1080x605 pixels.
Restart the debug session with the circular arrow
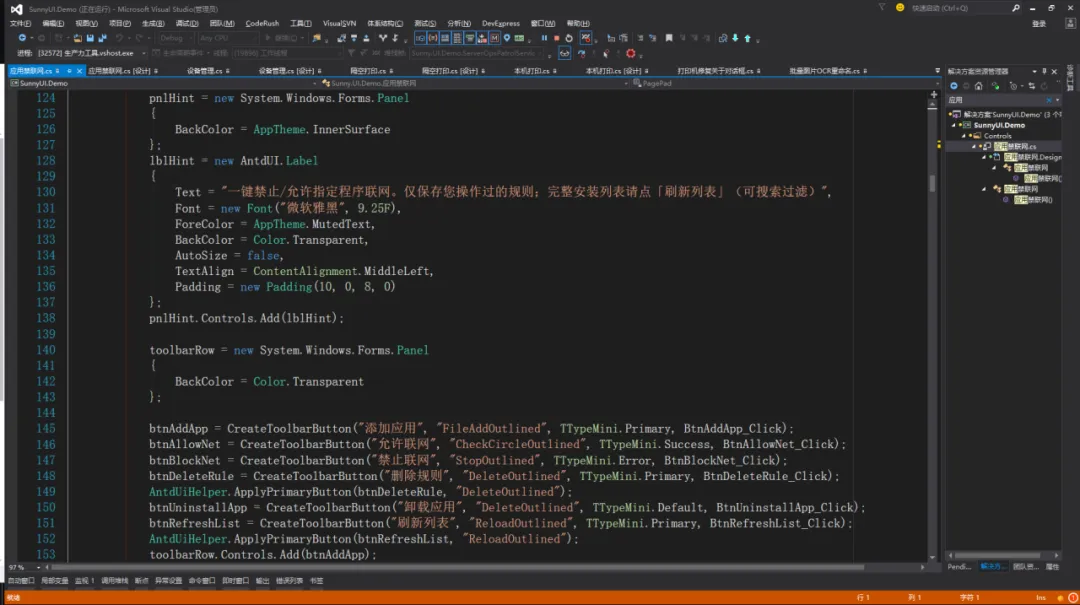point(569,39)
